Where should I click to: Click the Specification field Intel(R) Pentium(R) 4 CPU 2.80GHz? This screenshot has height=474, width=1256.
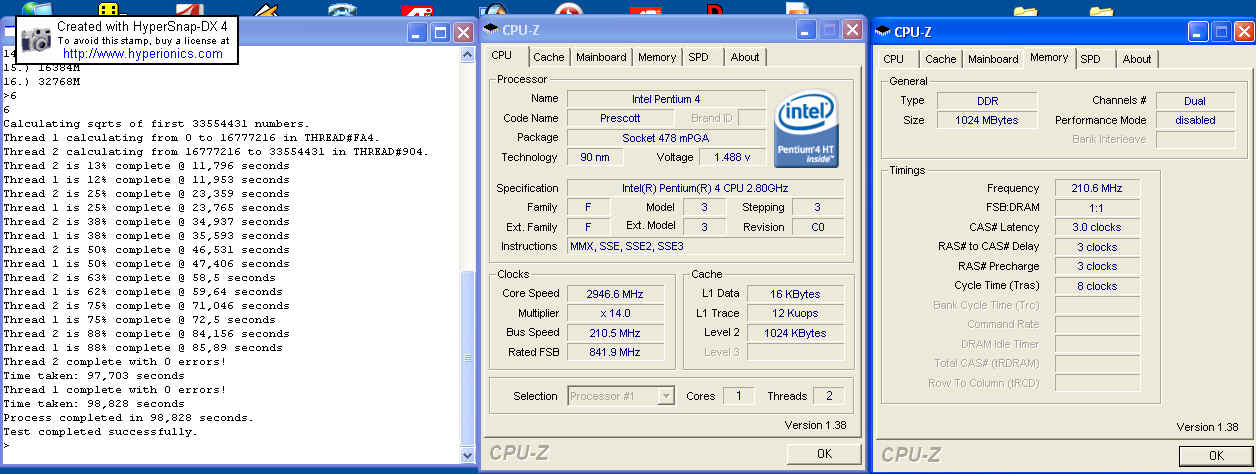click(706, 188)
